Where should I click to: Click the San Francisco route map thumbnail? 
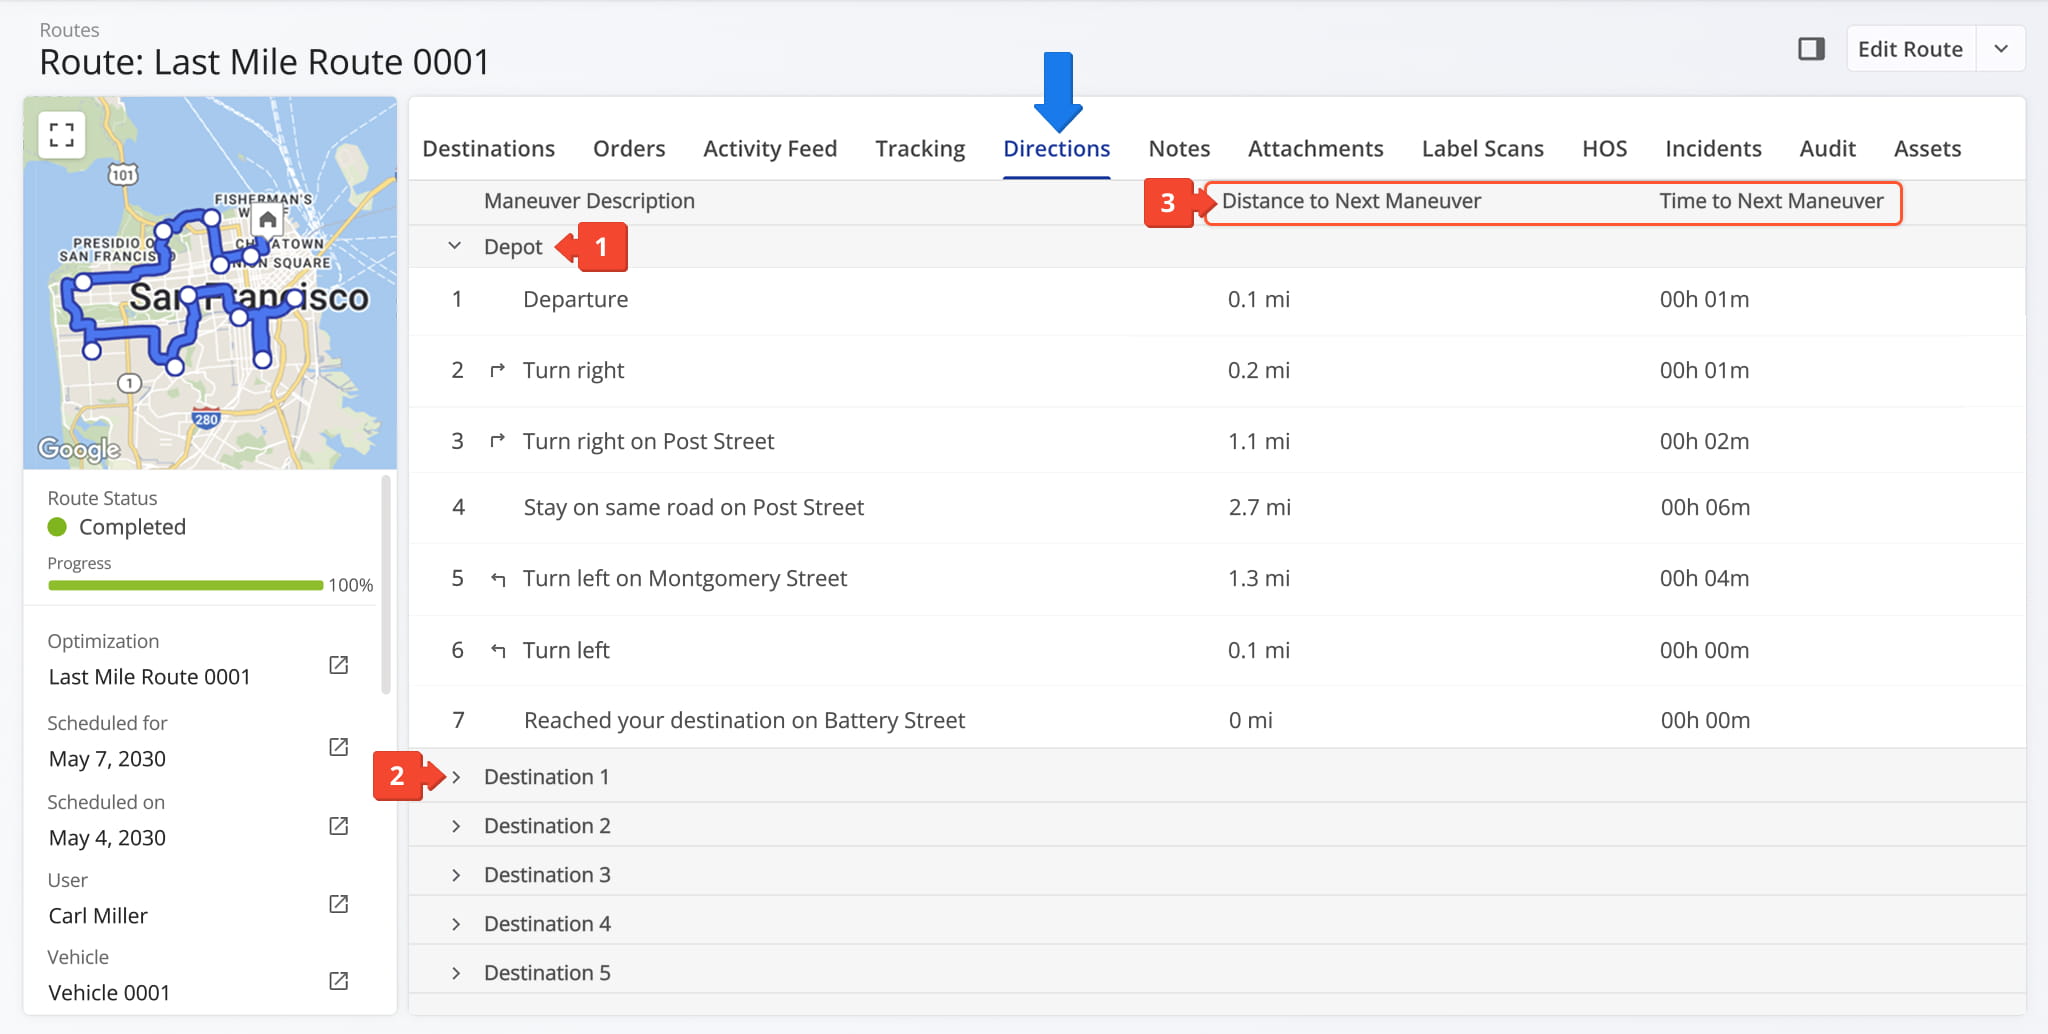point(210,283)
